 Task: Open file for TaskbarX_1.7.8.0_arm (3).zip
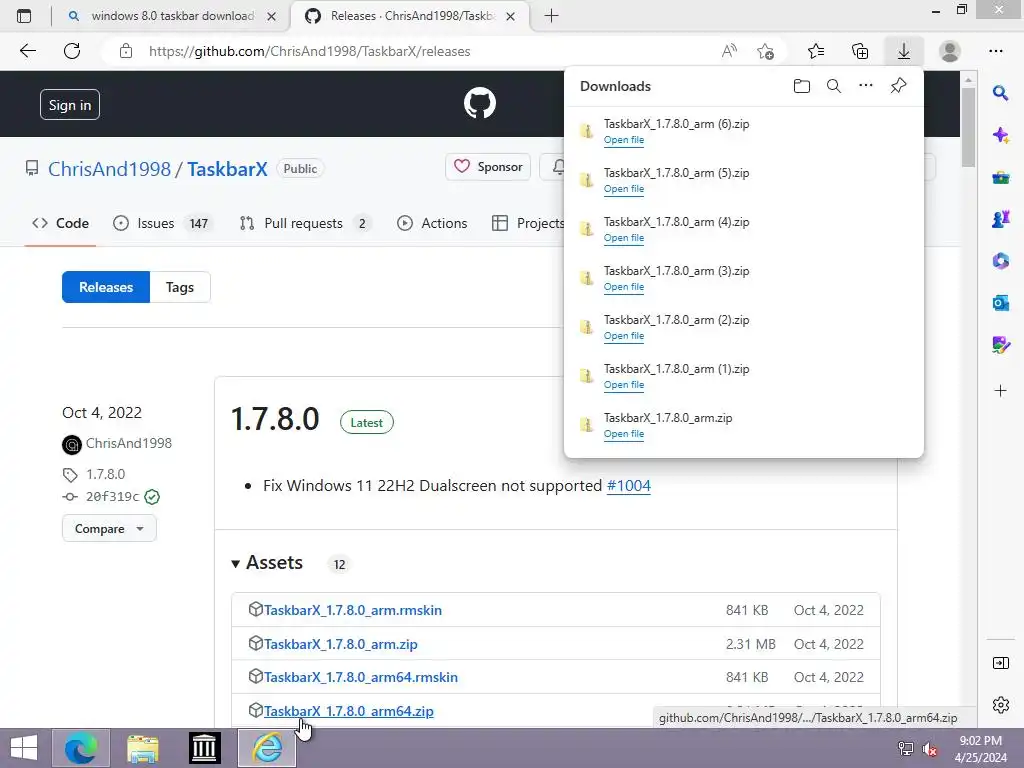click(624, 287)
